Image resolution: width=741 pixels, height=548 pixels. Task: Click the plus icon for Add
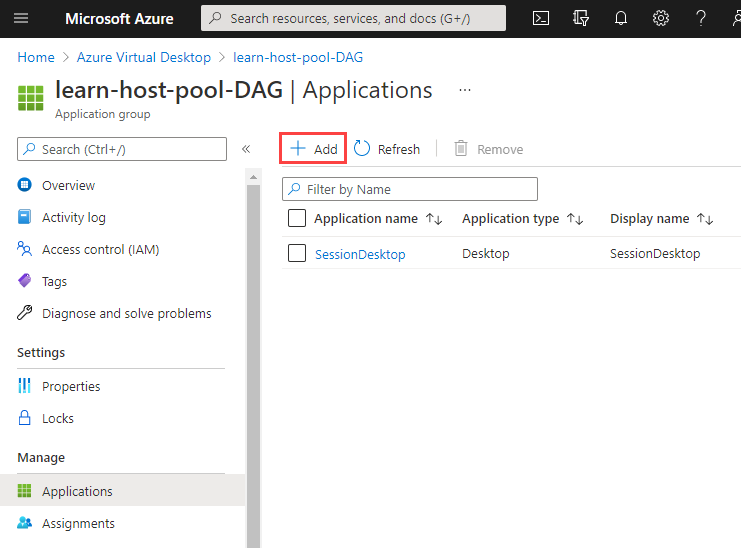[x=298, y=148]
